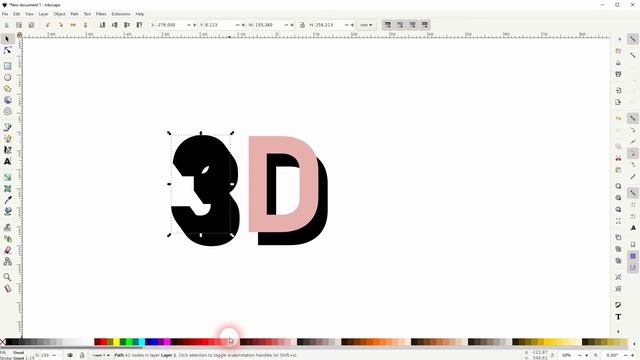Toggle current layer visibility eye
Image resolution: width=640 pixels, height=360 pixels.
pyautogui.click(x=70, y=356)
